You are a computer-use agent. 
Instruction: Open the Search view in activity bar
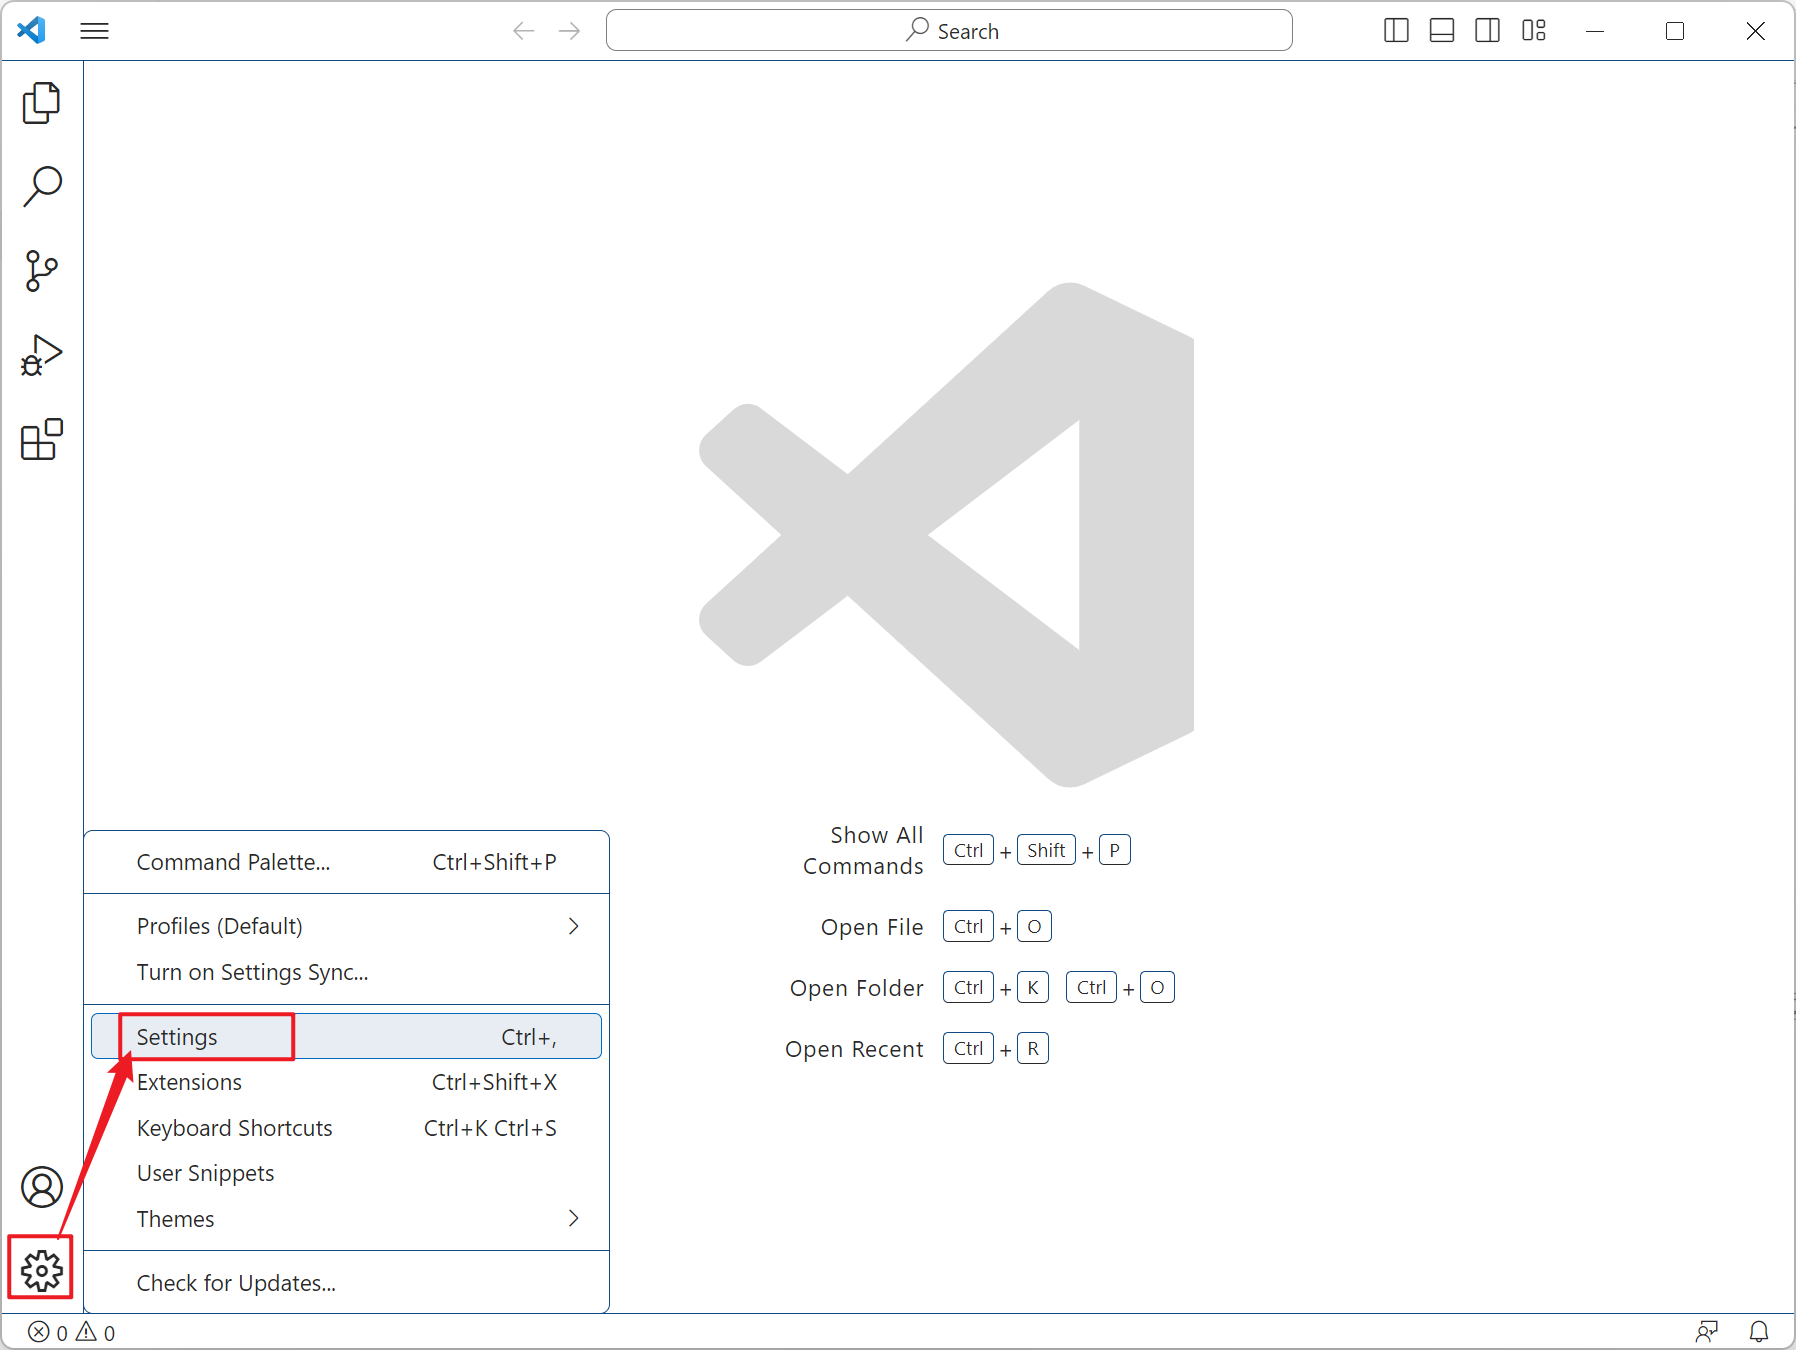point(41,187)
